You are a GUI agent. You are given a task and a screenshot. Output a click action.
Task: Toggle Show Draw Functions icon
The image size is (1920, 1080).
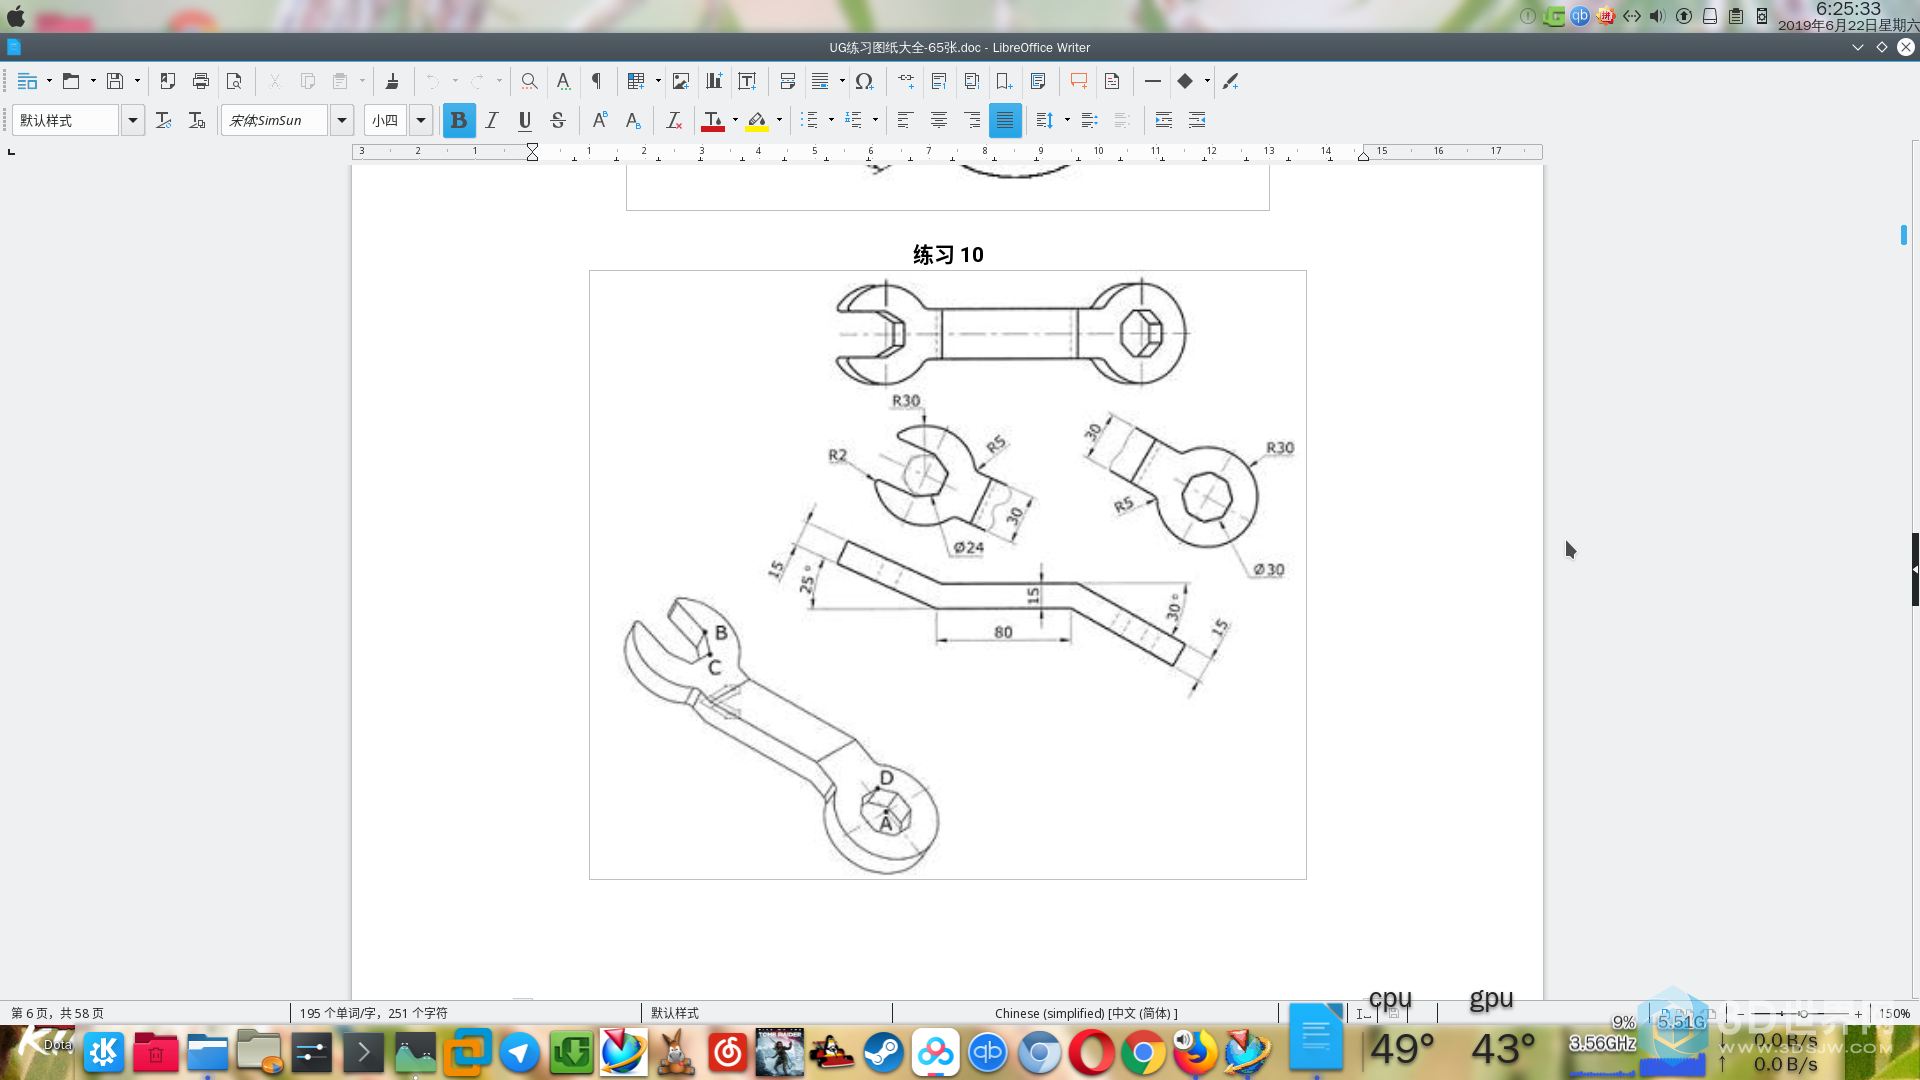pyautogui.click(x=1230, y=81)
